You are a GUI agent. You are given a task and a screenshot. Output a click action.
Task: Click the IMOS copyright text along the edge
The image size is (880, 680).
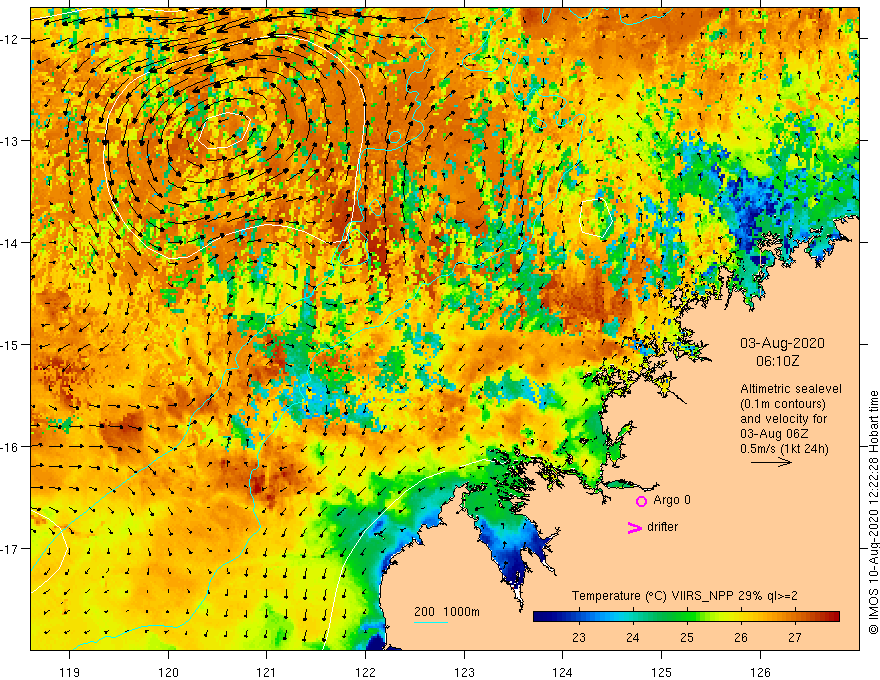(x=873, y=512)
